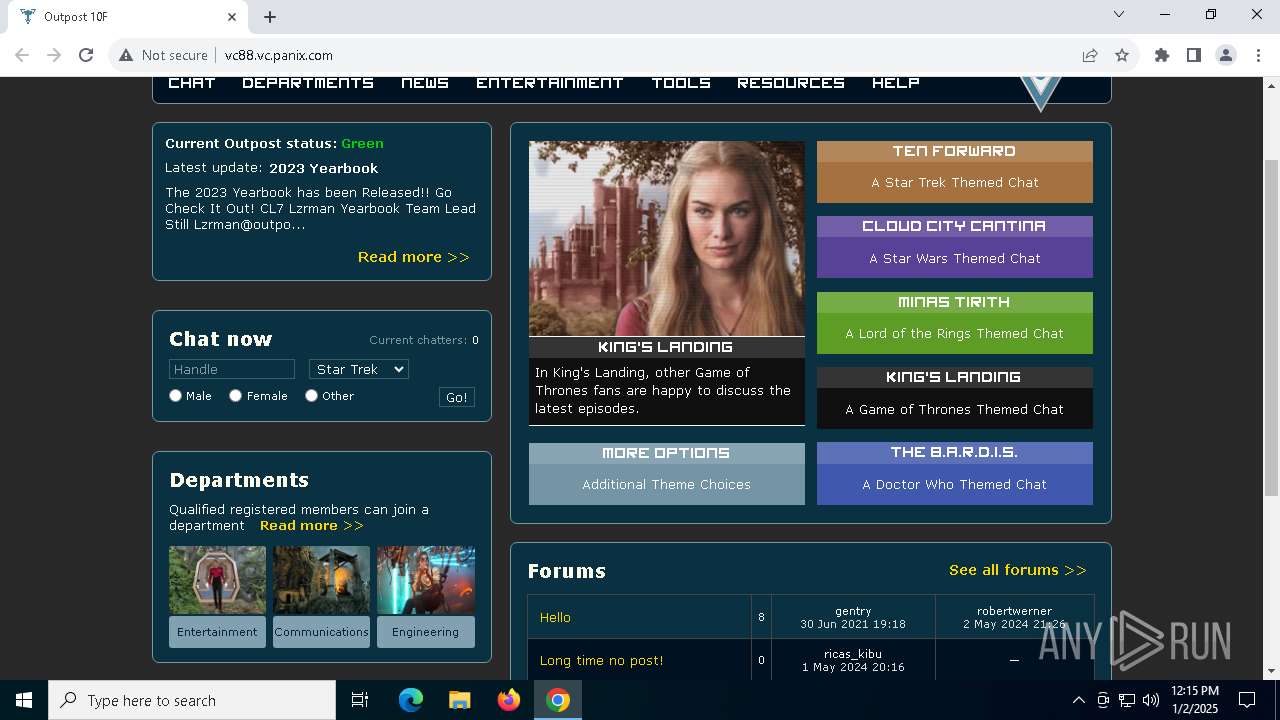This screenshot has width=1280, height=720.
Task: Open Task View in the taskbar
Action: pyautogui.click(x=360, y=700)
